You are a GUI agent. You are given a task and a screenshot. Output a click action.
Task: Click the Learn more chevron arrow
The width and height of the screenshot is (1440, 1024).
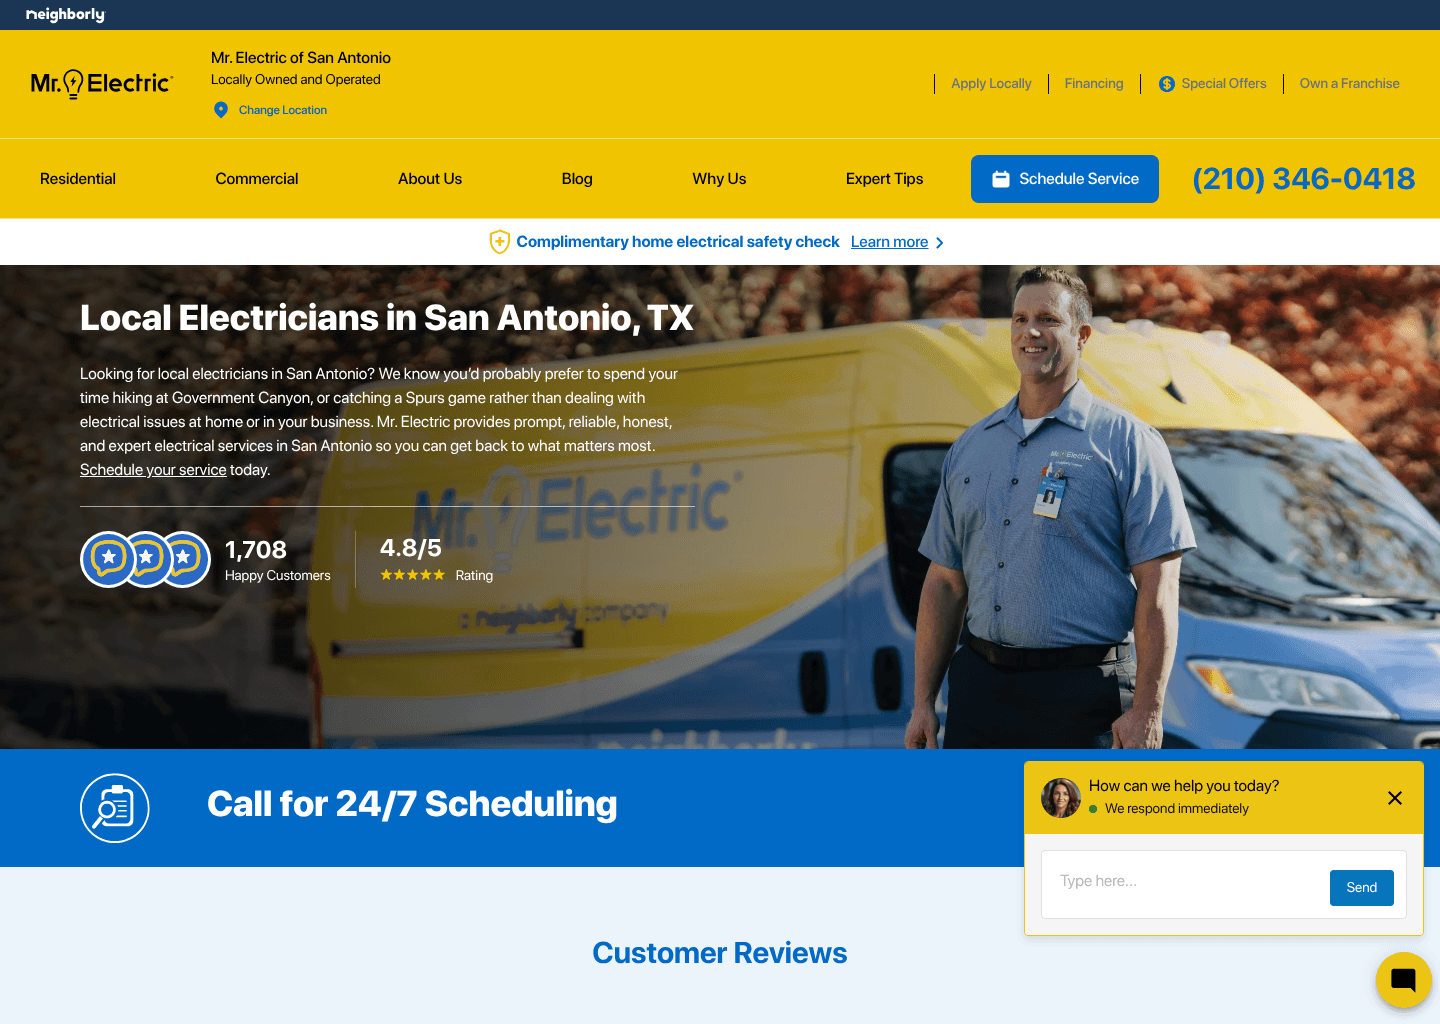click(939, 243)
